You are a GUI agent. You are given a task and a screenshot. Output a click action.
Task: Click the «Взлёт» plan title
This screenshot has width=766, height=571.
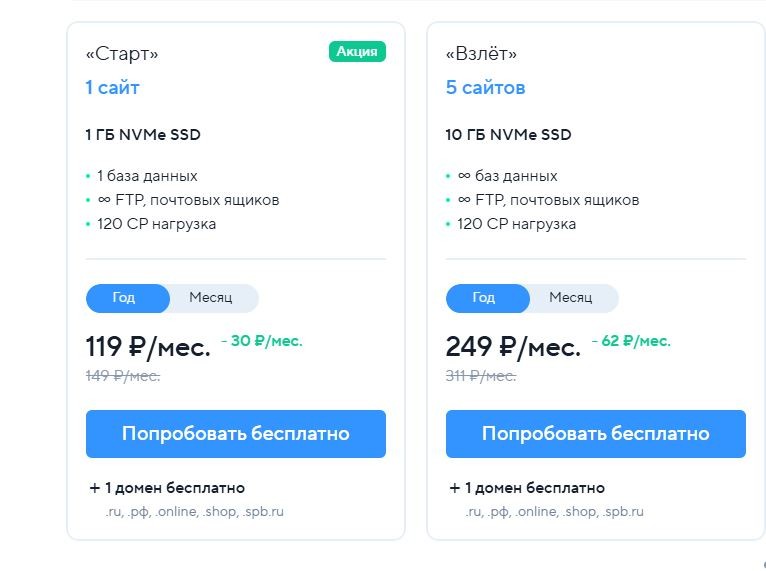pyautogui.click(x=481, y=53)
